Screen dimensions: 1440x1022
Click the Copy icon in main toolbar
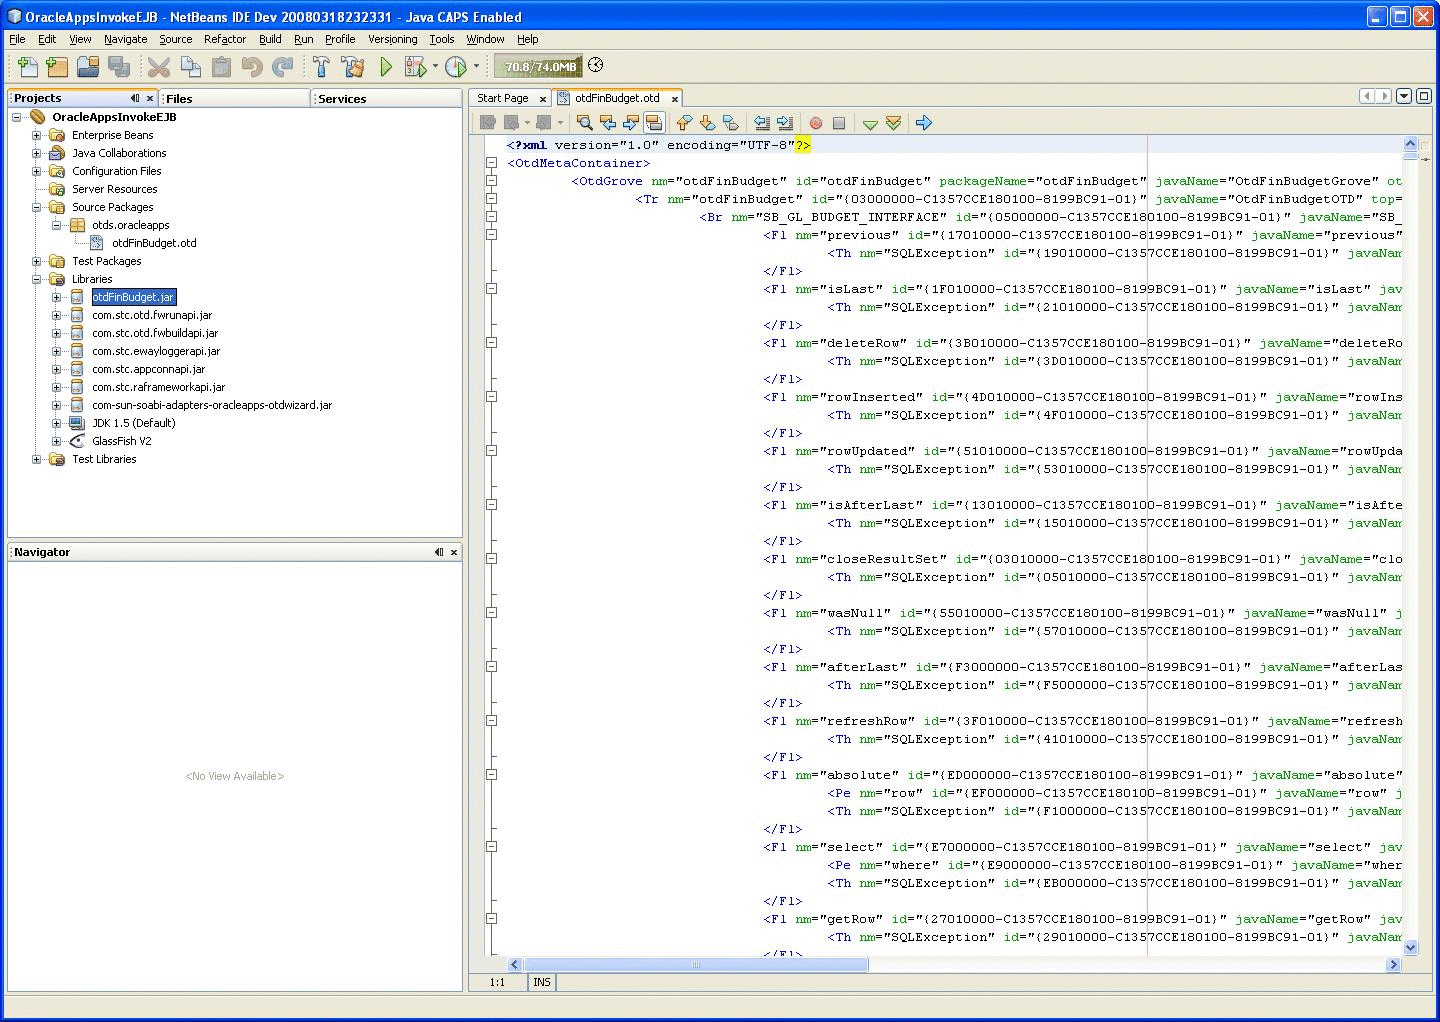pos(190,67)
